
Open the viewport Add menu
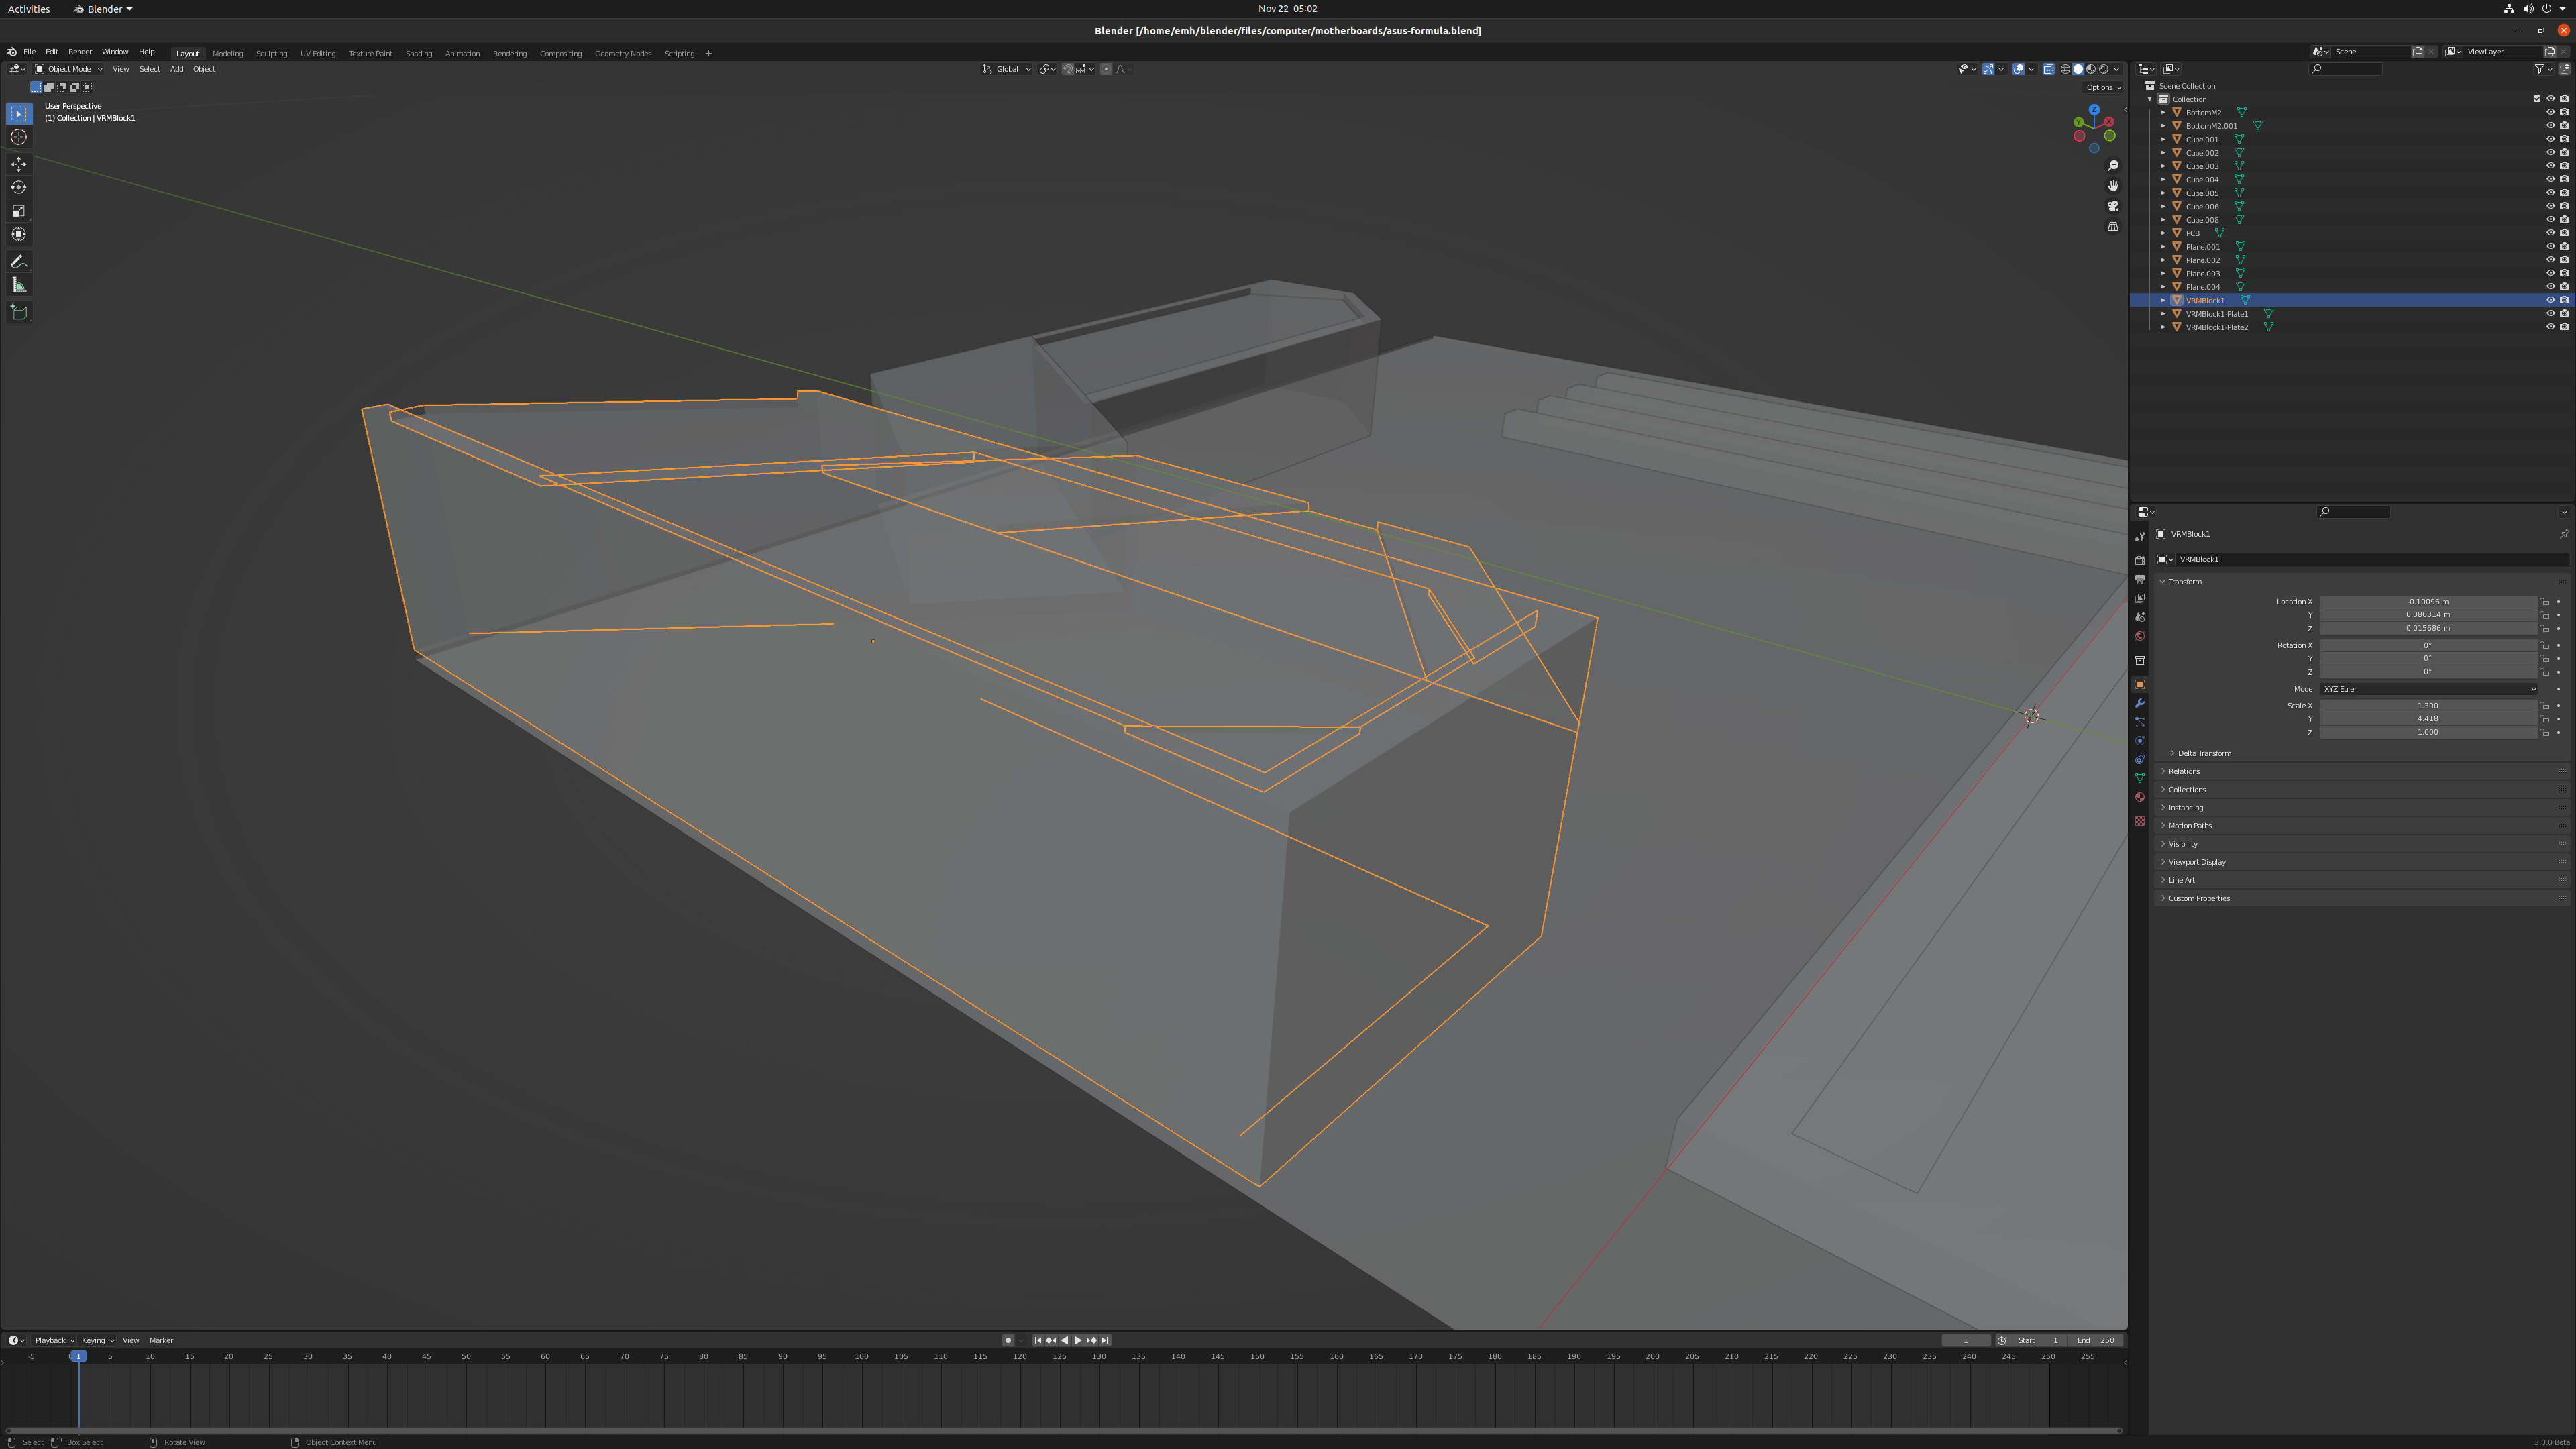(177, 69)
